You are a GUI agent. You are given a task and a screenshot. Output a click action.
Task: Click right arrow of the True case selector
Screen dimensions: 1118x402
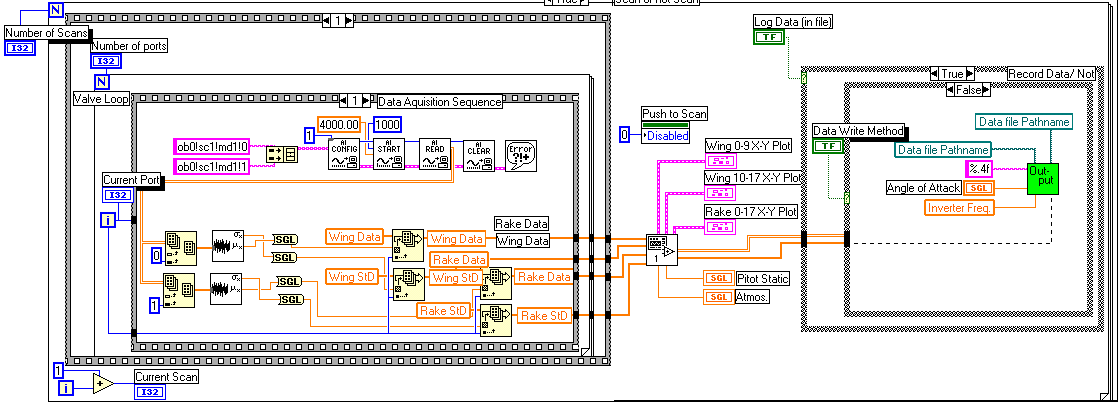point(969,74)
